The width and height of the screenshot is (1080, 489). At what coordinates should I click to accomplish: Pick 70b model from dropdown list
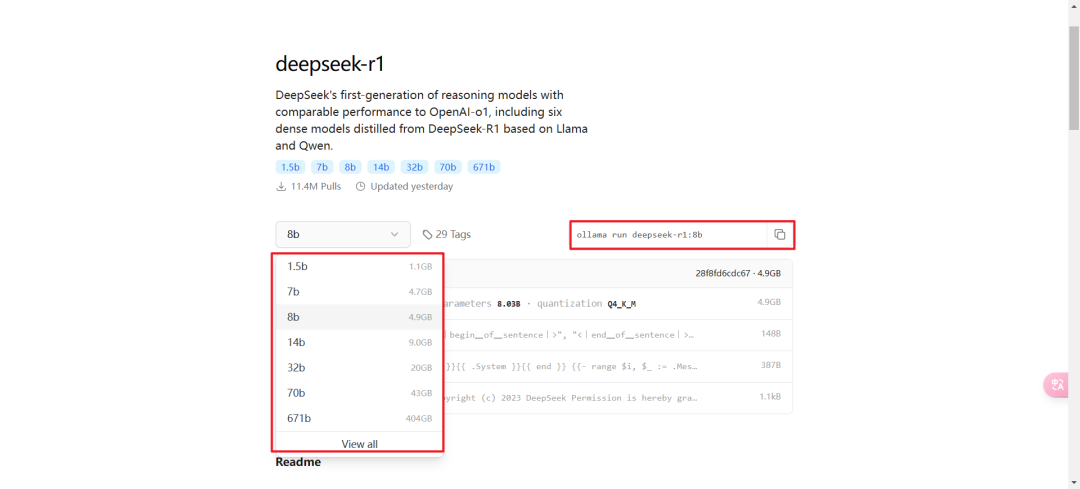pyautogui.click(x=360, y=393)
